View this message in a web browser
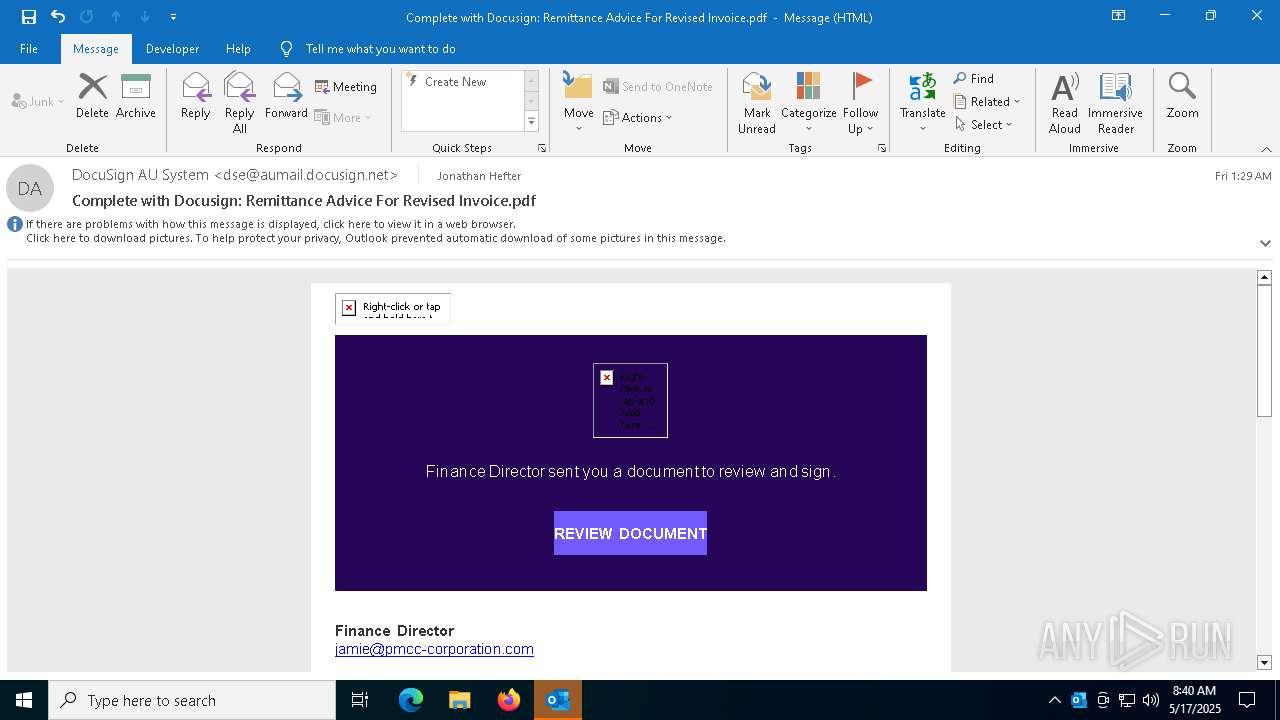Screen dimensions: 1280x720 [271, 224]
